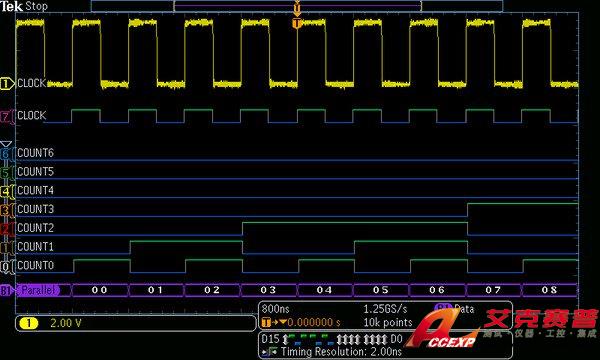
Task: Collapse the digital channel group triangle
Action: (x=6, y=144)
